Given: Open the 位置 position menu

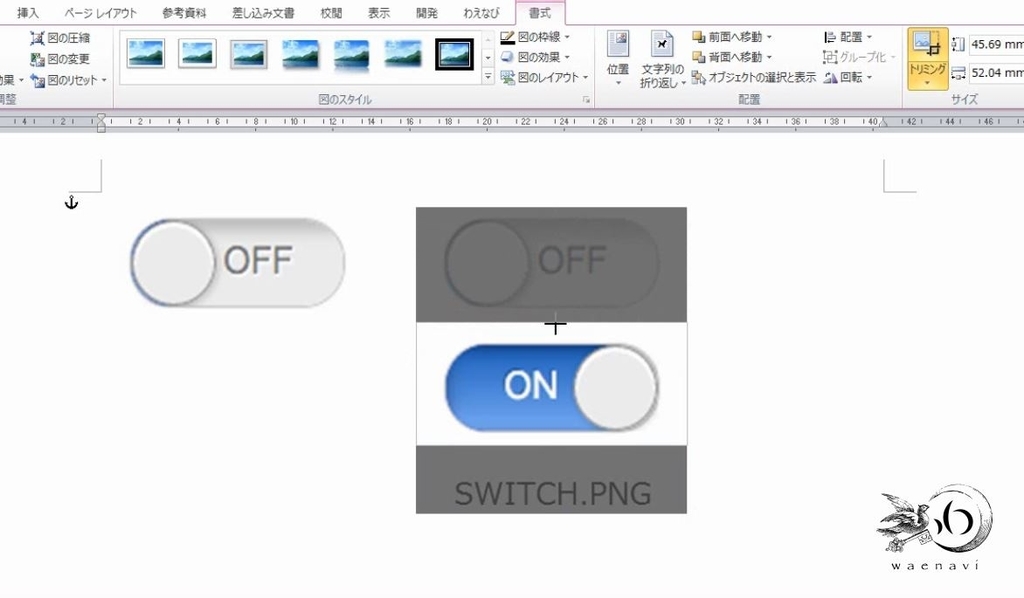Looking at the screenshot, I should tap(618, 59).
